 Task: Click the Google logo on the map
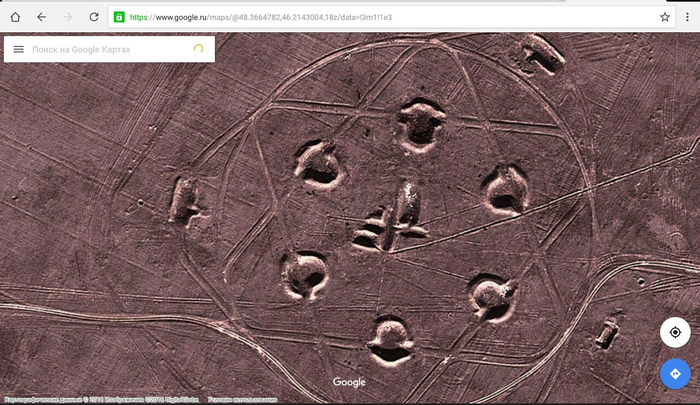(x=349, y=382)
